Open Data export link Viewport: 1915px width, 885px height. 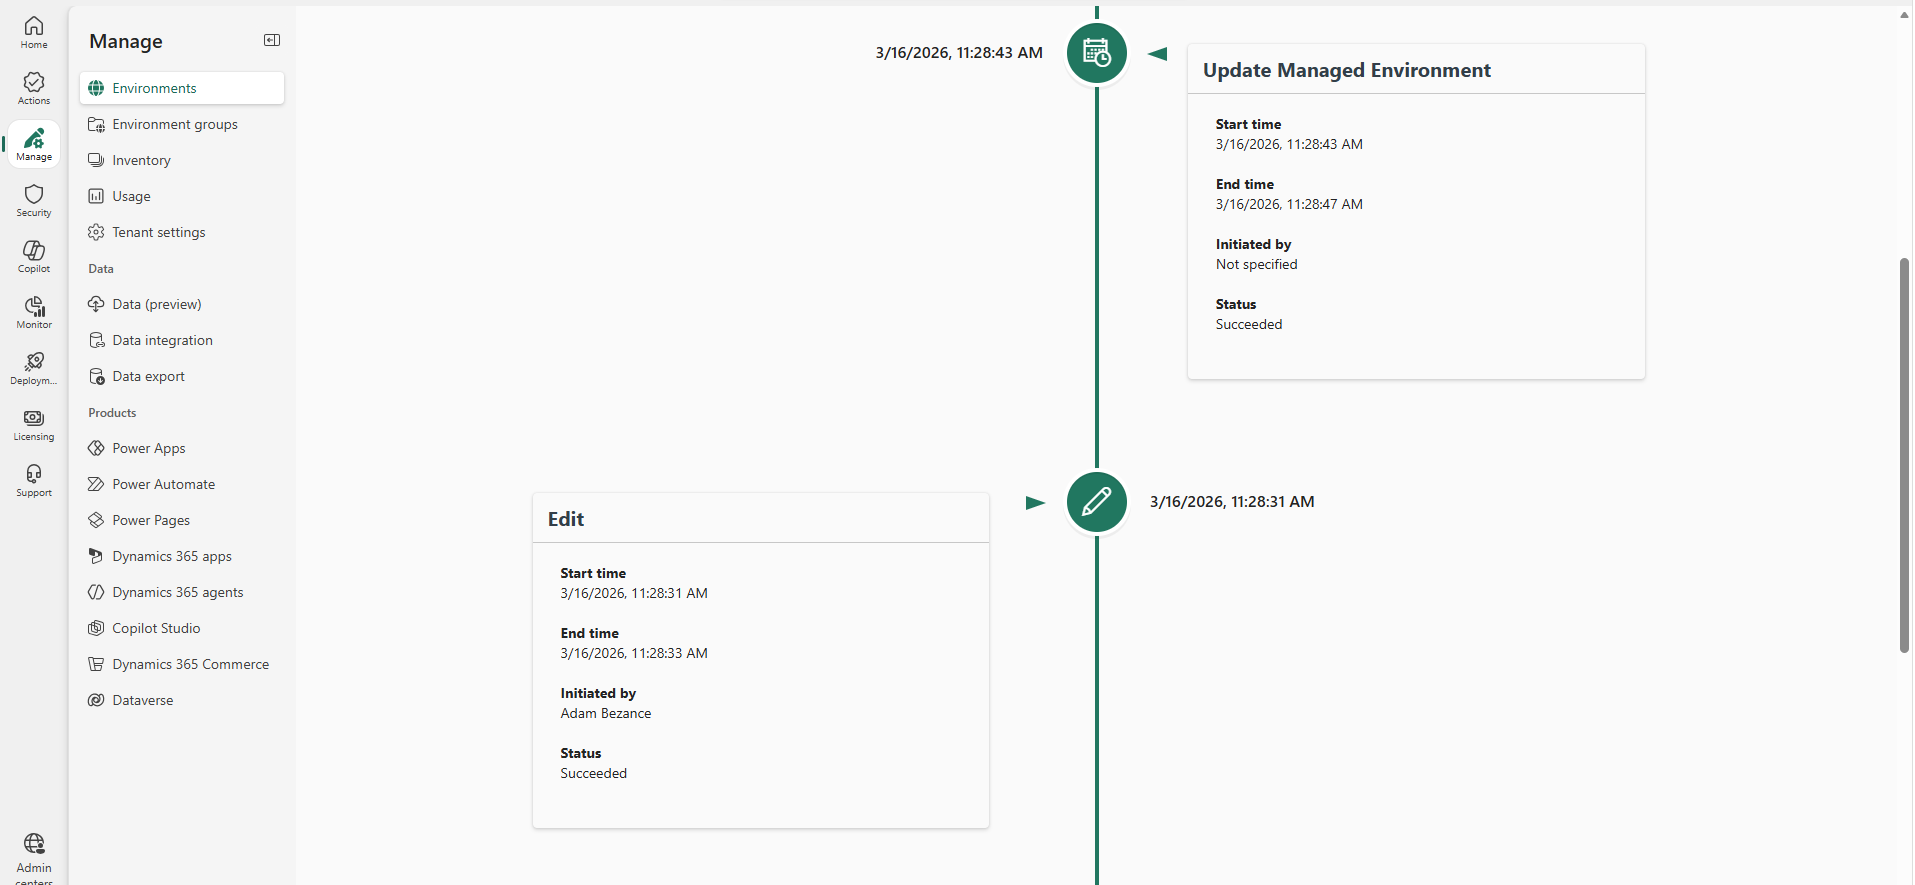tap(182, 376)
